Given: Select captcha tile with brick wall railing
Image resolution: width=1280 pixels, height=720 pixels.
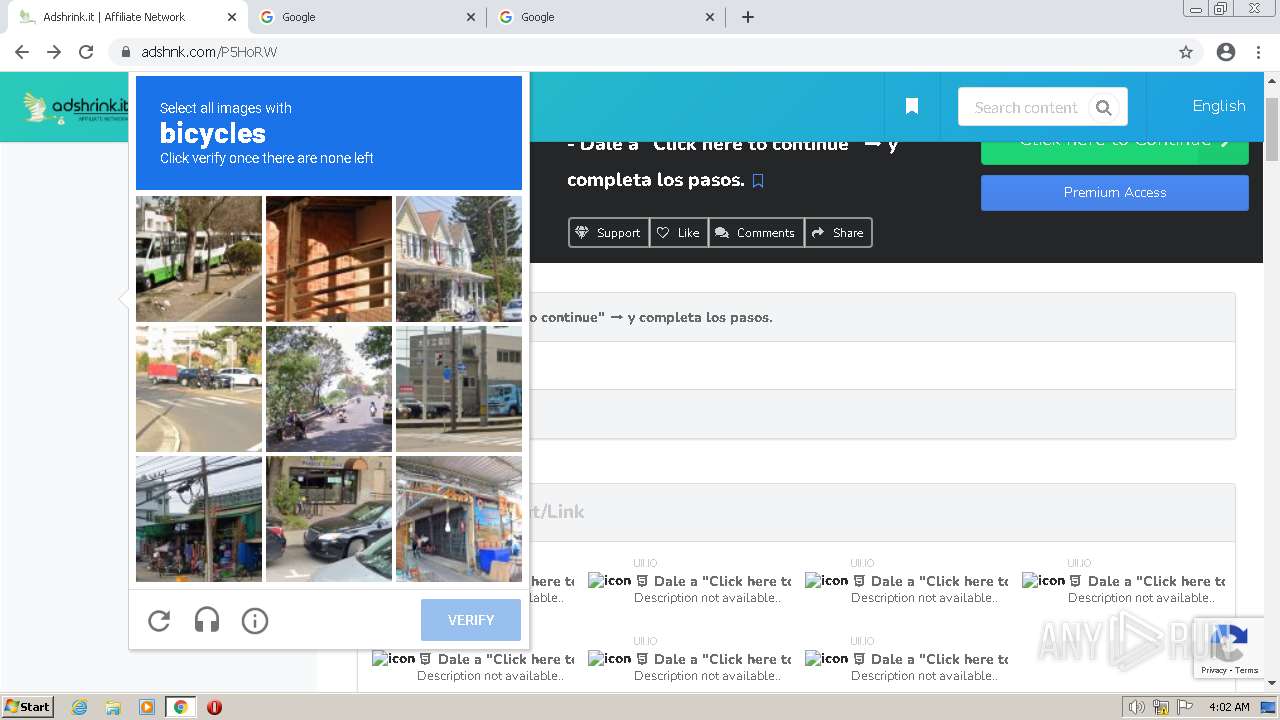Looking at the screenshot, I should pyautogui.click(x=329, y=259).
